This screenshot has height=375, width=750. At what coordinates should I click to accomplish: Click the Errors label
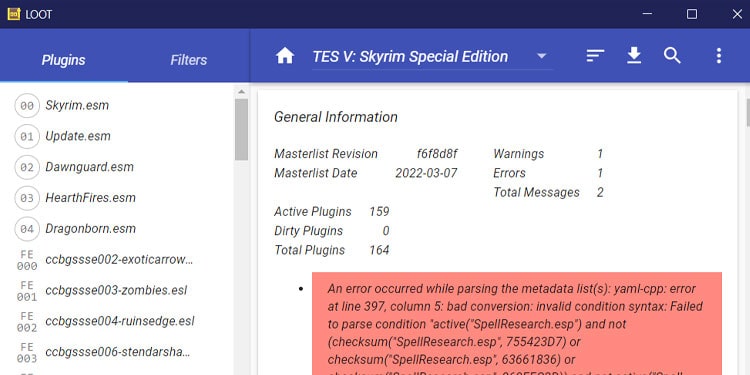(x=509, y=173)
